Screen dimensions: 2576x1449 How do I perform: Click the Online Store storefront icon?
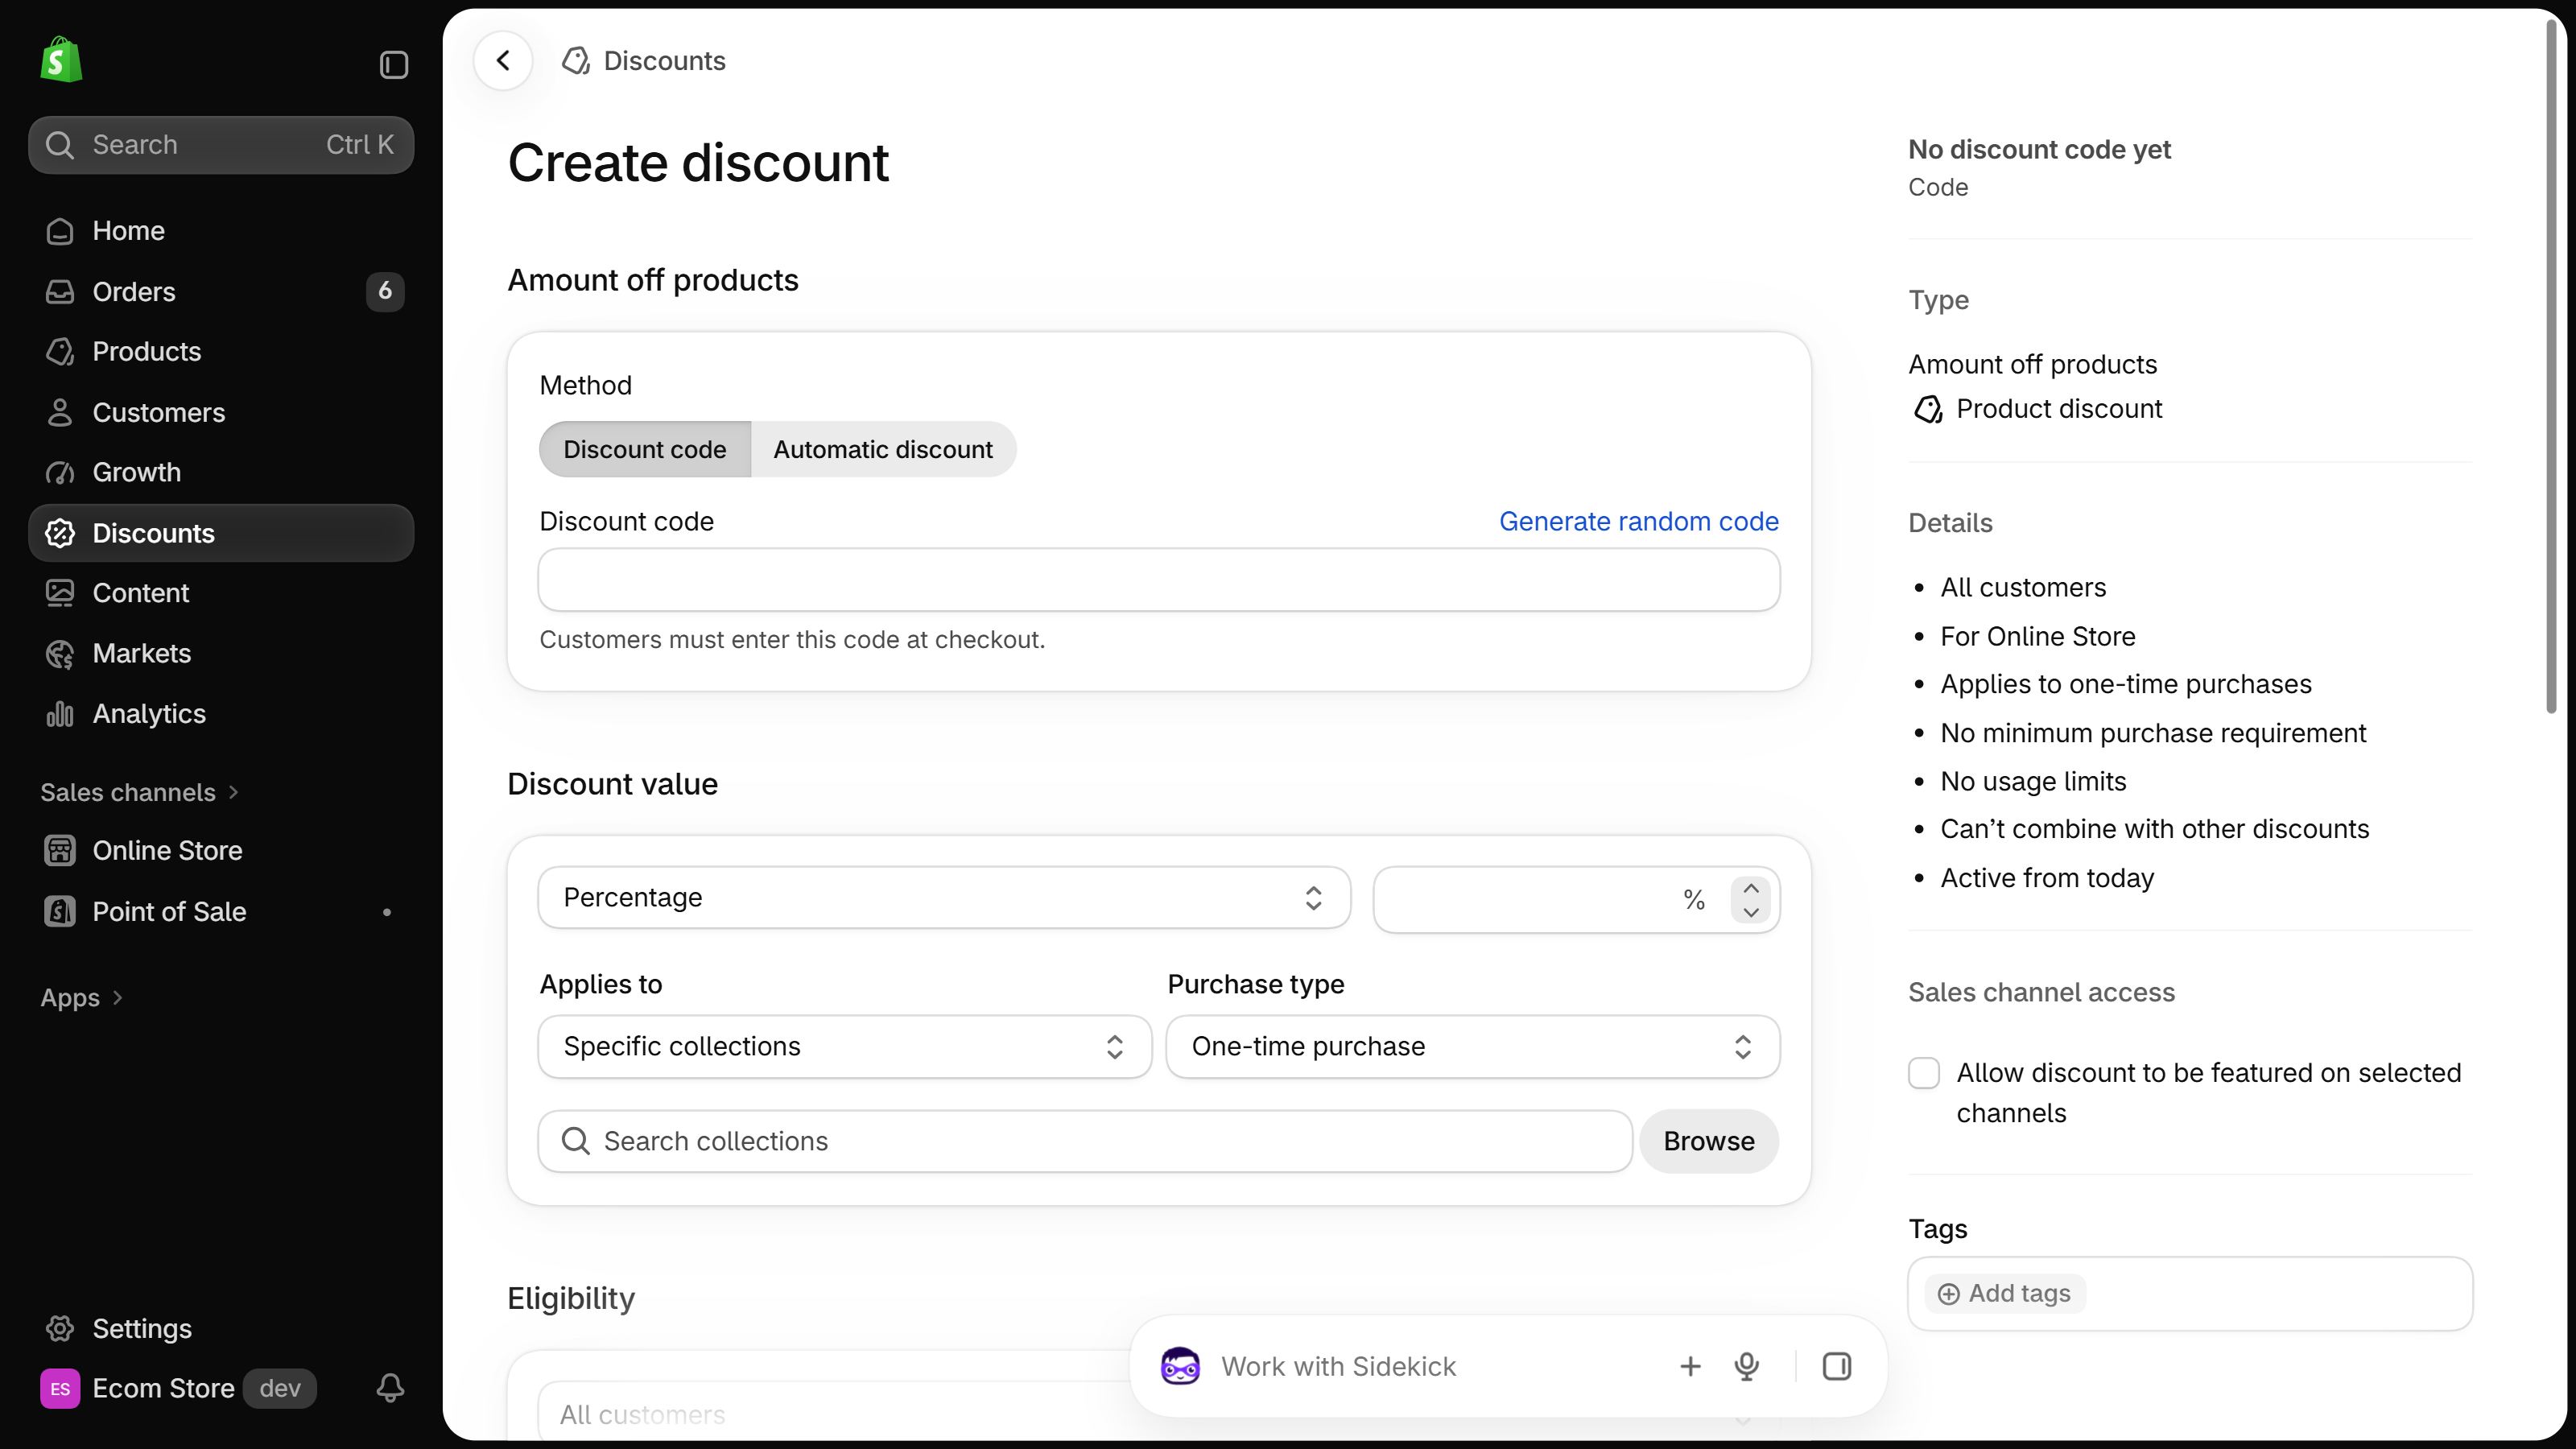click(x=60, y=851)
